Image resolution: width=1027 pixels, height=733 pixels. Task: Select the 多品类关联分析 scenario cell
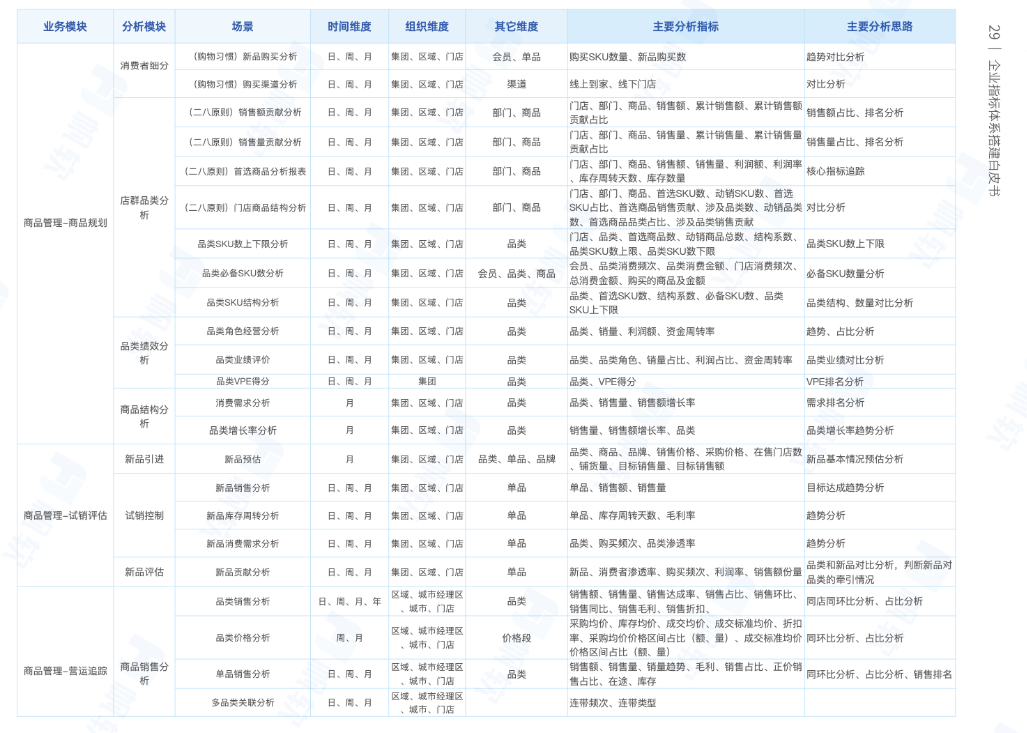coord(242,703)
